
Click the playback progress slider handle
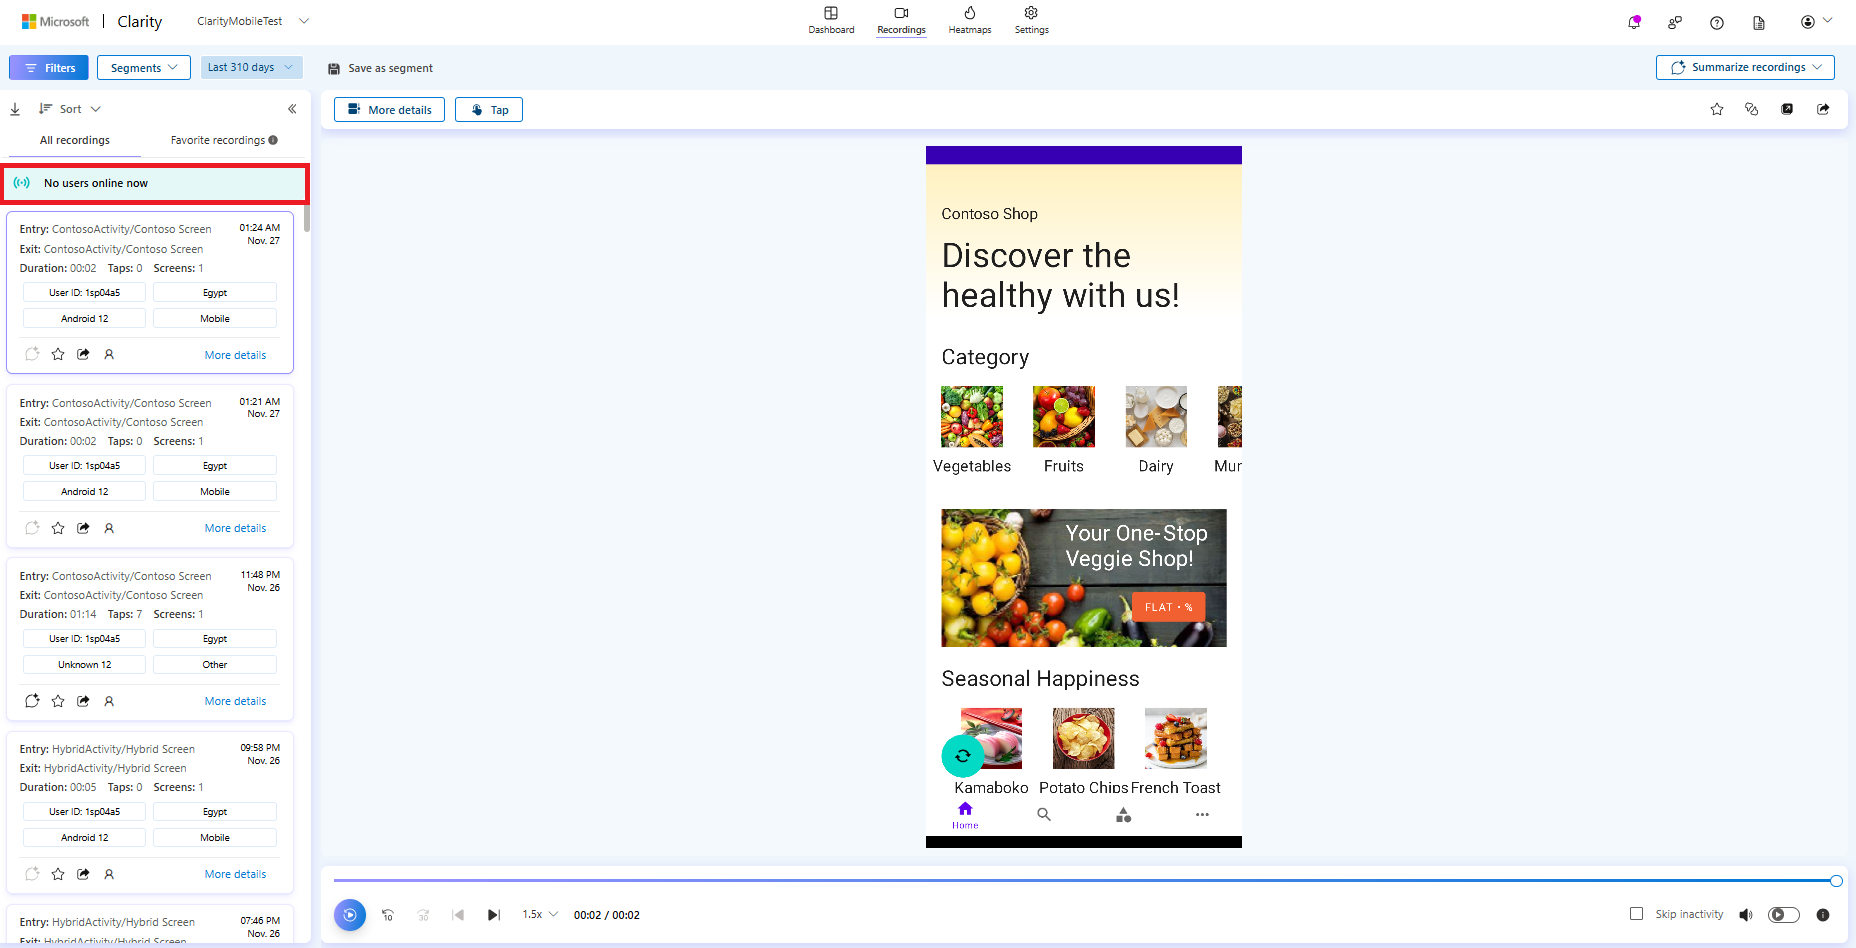[1836, 881]
